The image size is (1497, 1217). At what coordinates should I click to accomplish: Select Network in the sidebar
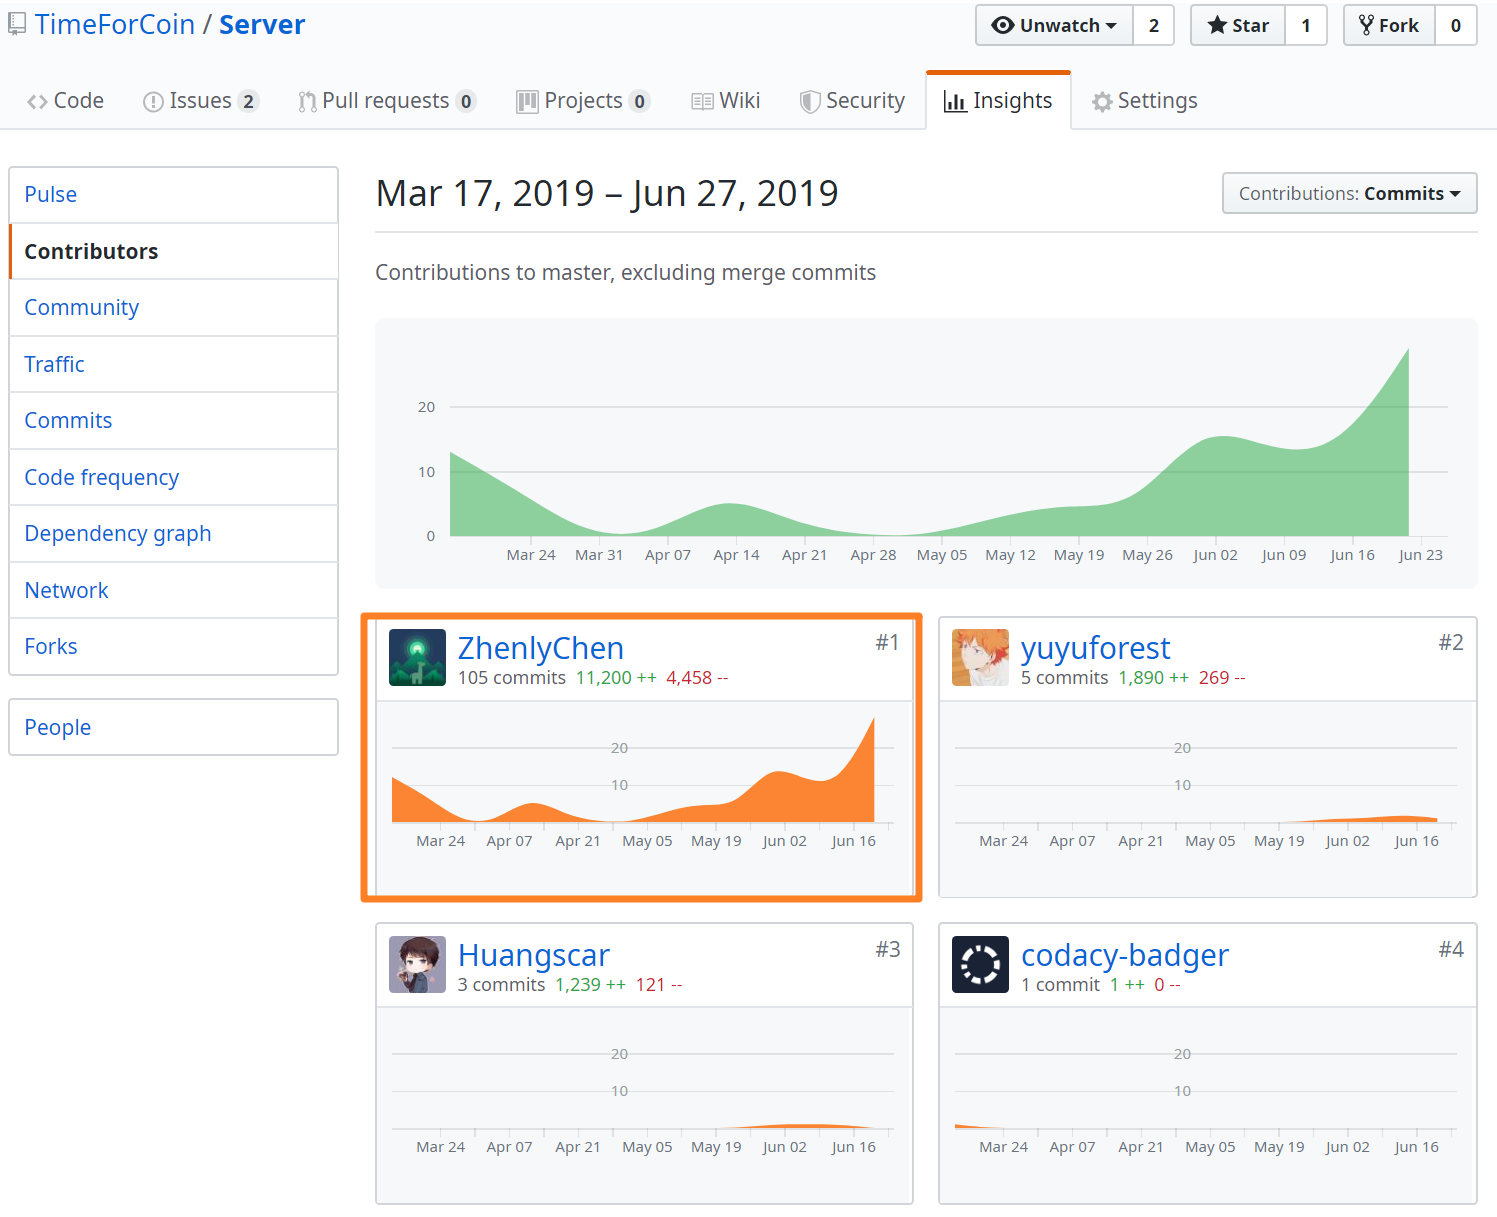coord(174,590)
